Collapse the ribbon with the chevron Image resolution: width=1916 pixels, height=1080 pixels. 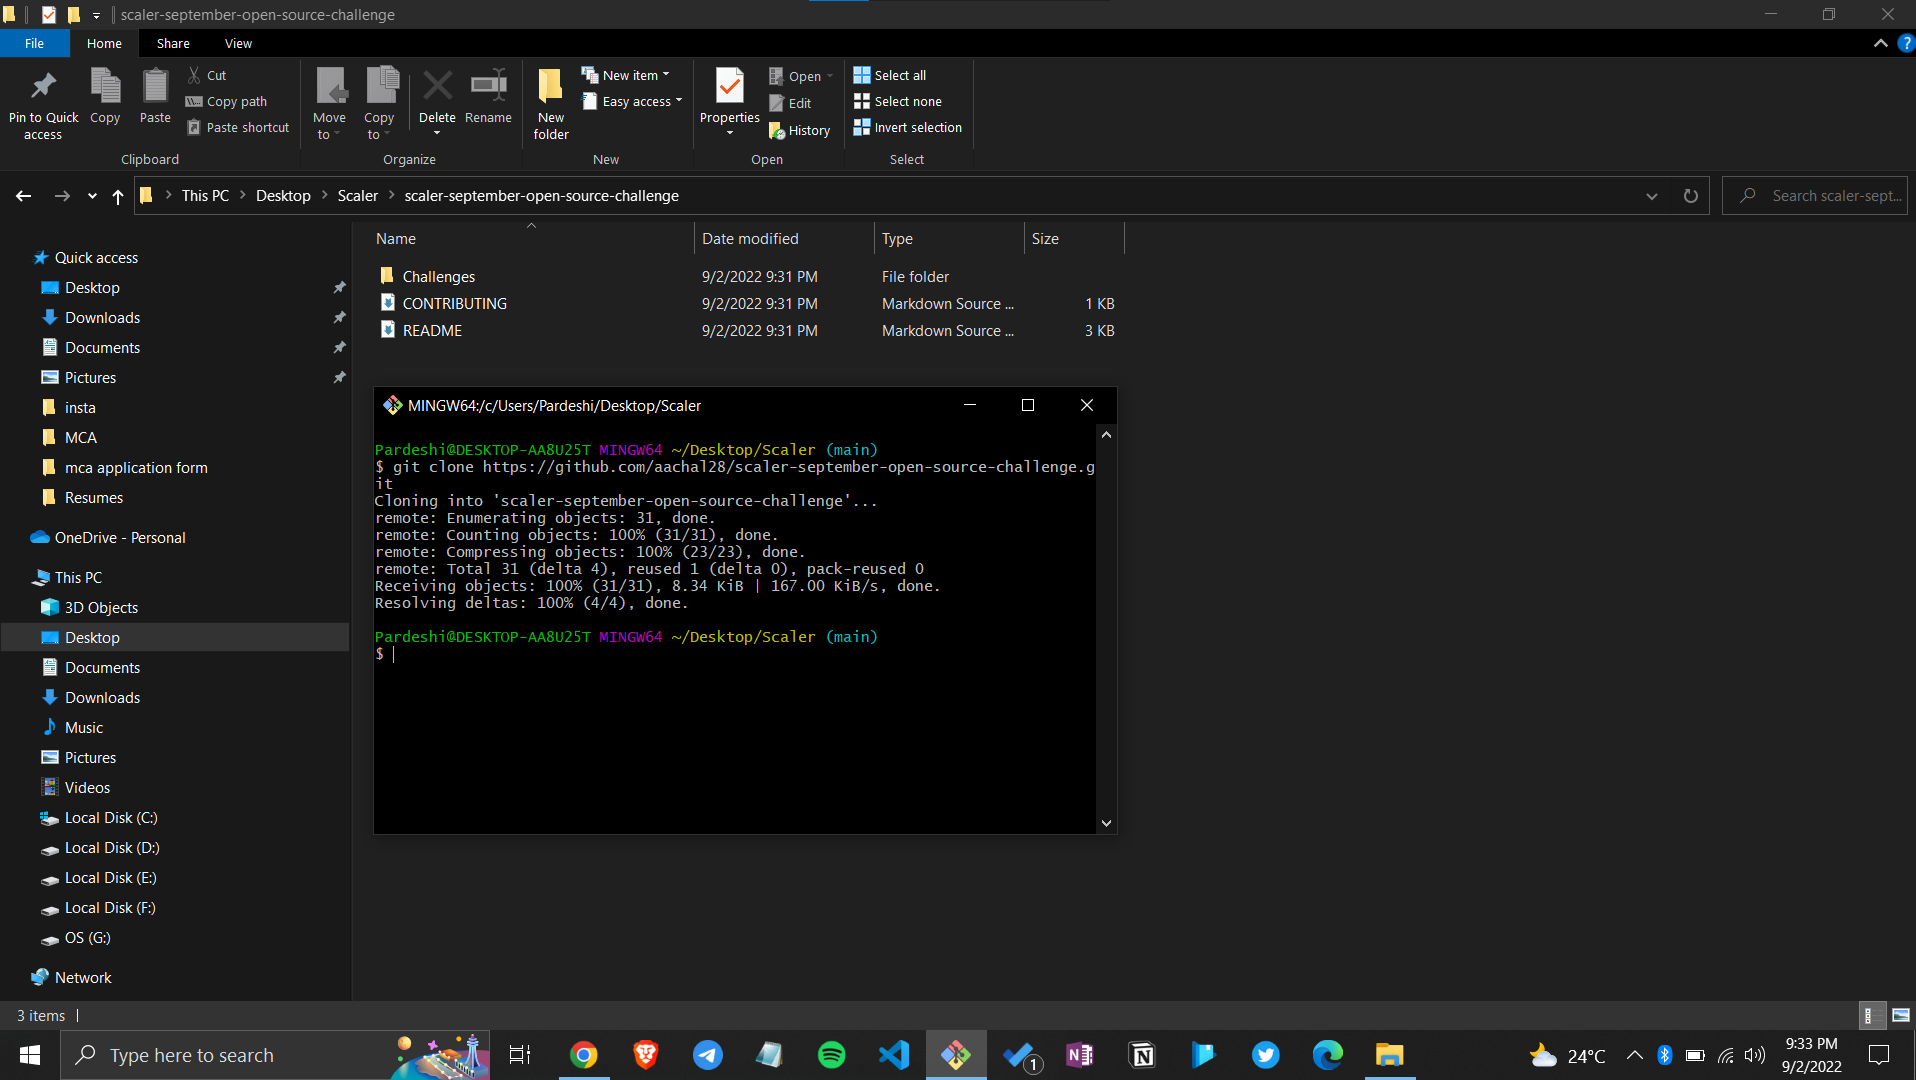click(x=1881, y=43)
